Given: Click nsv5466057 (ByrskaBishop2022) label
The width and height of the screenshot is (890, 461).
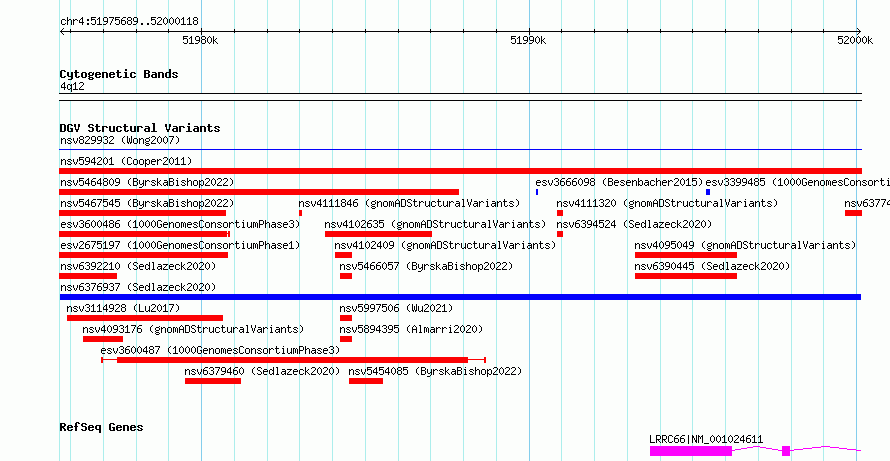Looking at the screenshot, I should pyautogui.click(x=426, y=266).
